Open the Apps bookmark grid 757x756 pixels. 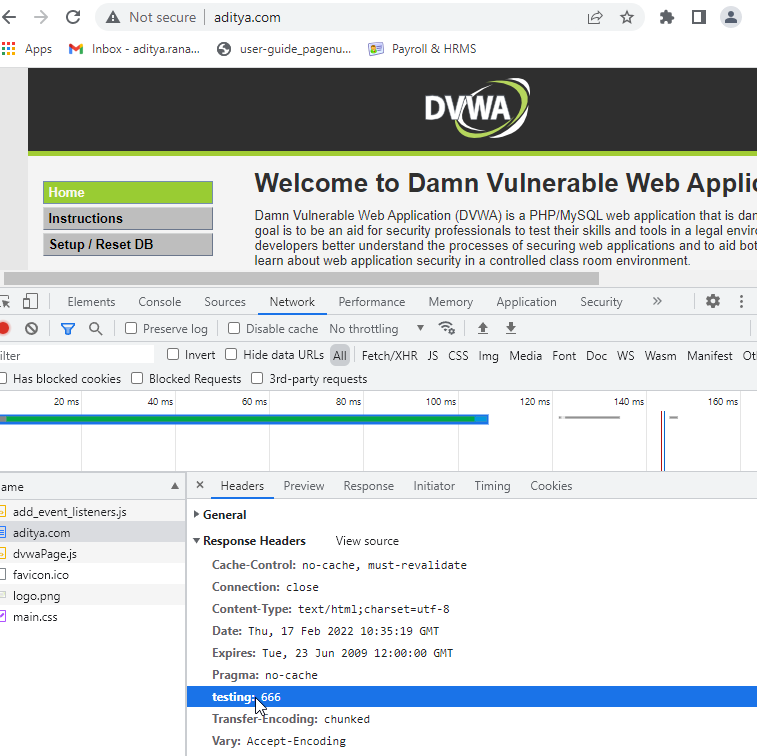[x=27, y=49]
